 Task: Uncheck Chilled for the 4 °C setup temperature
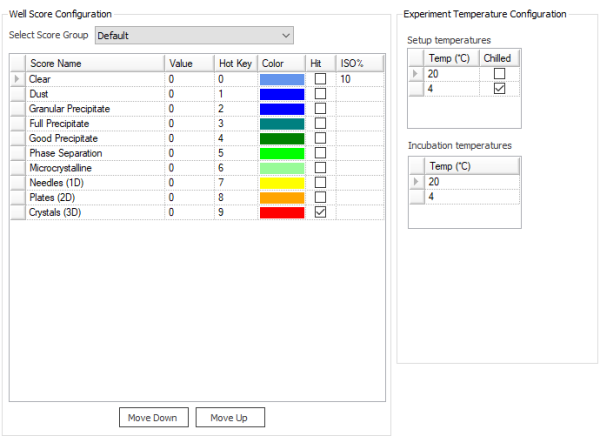[498, 89]
